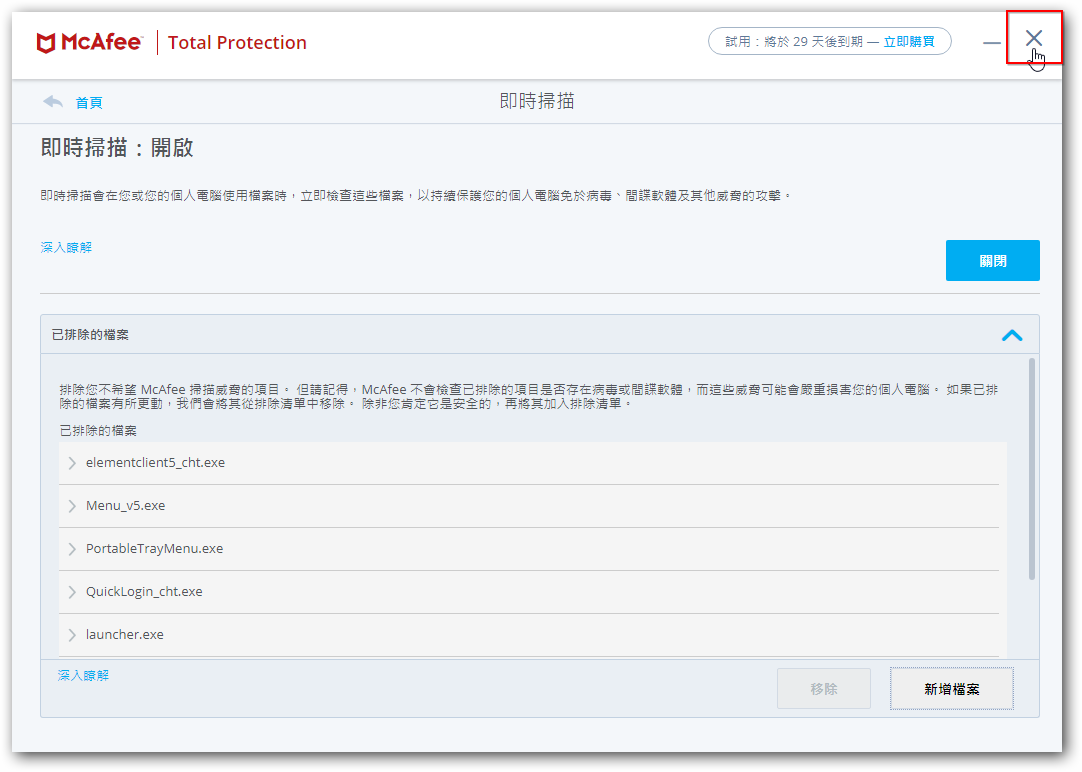This screenshot has width=1082, height=772.
Task: Click the Total Protection product title
Action: (x=237, y=42)
